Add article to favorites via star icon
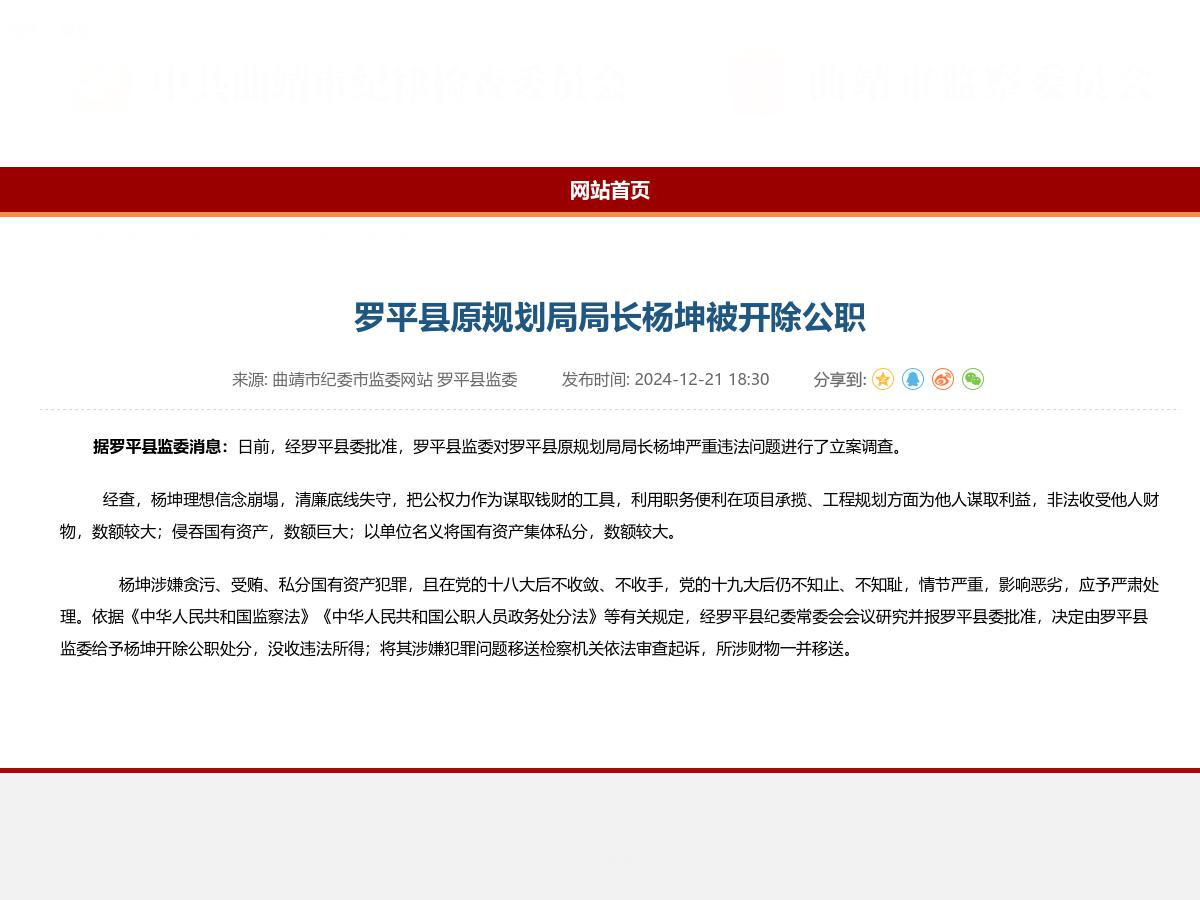 click(x=881, y=380)
